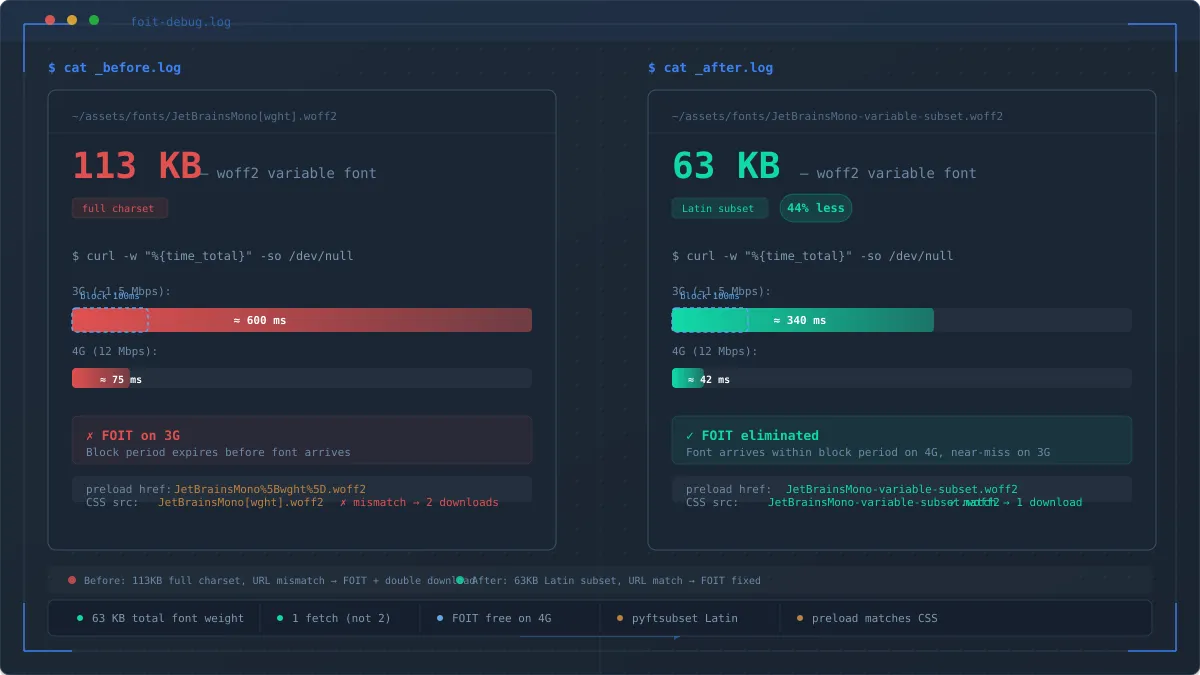The height and width of the screenshot is (675, 1200).
Task: Click the green ≈ 340 ms 3G bar
Action: point(803,320)
